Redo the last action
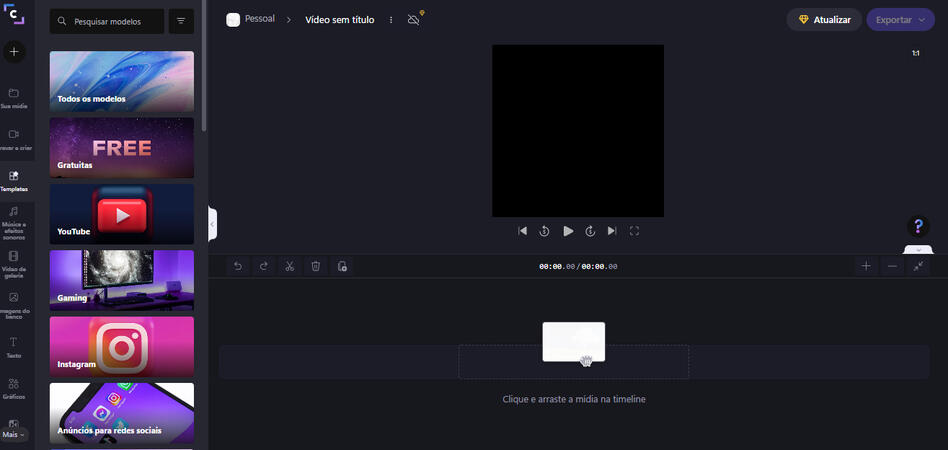 (x=264, y=266)
